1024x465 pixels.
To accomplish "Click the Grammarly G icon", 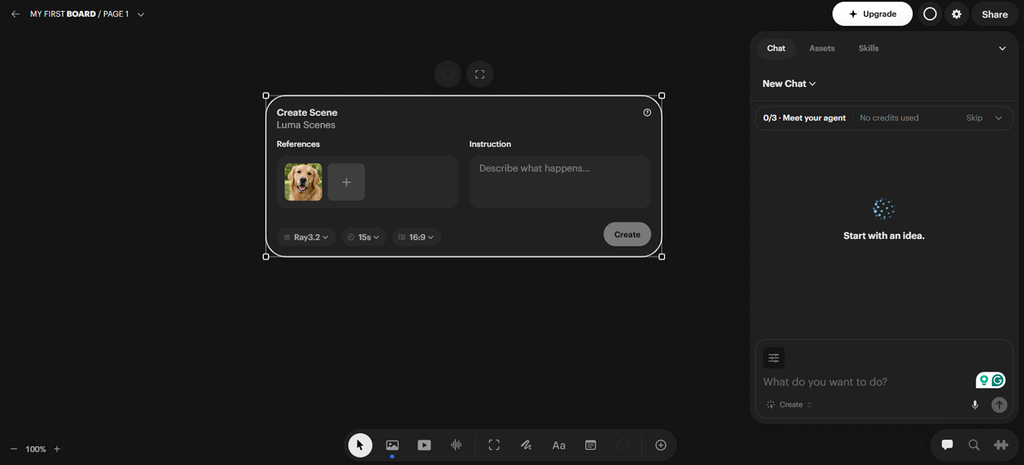I will click(x=997, y=381).
